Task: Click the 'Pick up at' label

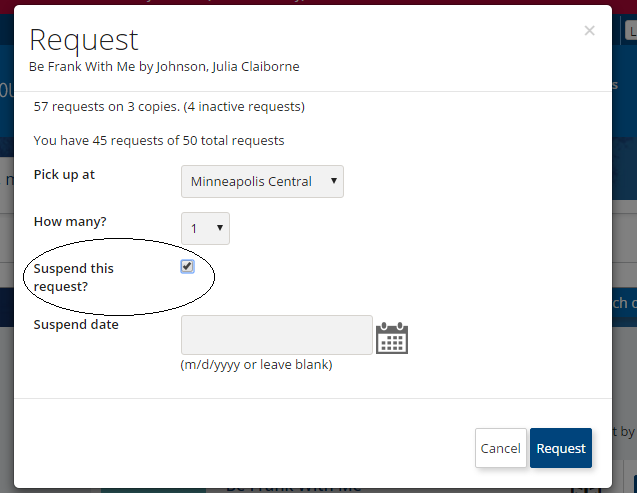Action: (x=64, y=175)
